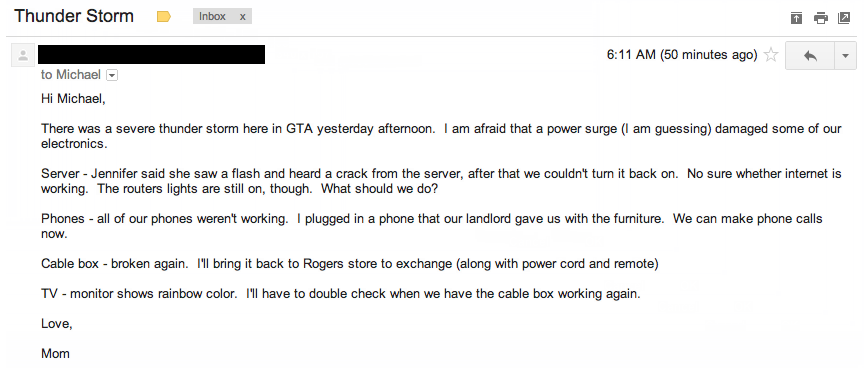The height and width of the screenshot is (368, 864).
Task: Click the sender's gray avatar picture
Action: (23, 56)
